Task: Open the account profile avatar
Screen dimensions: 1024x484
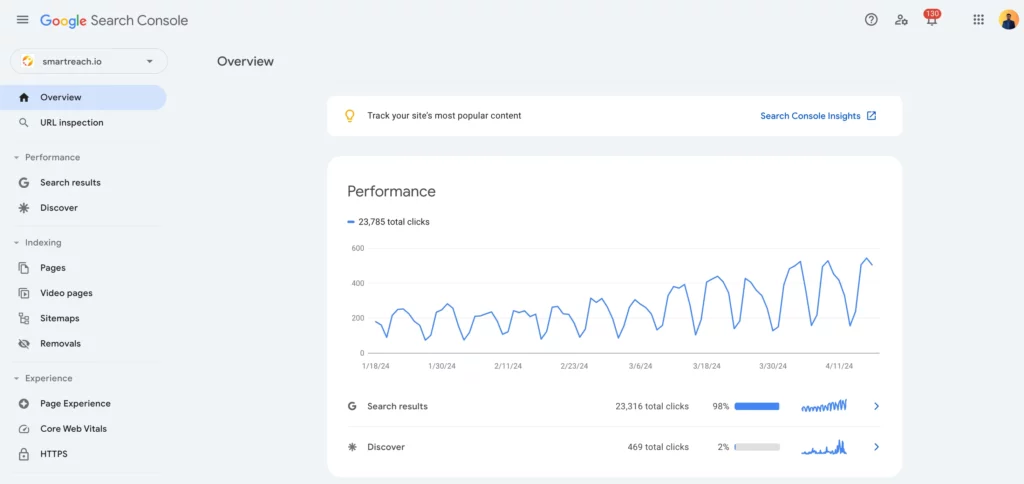Action: point(1008,20)
